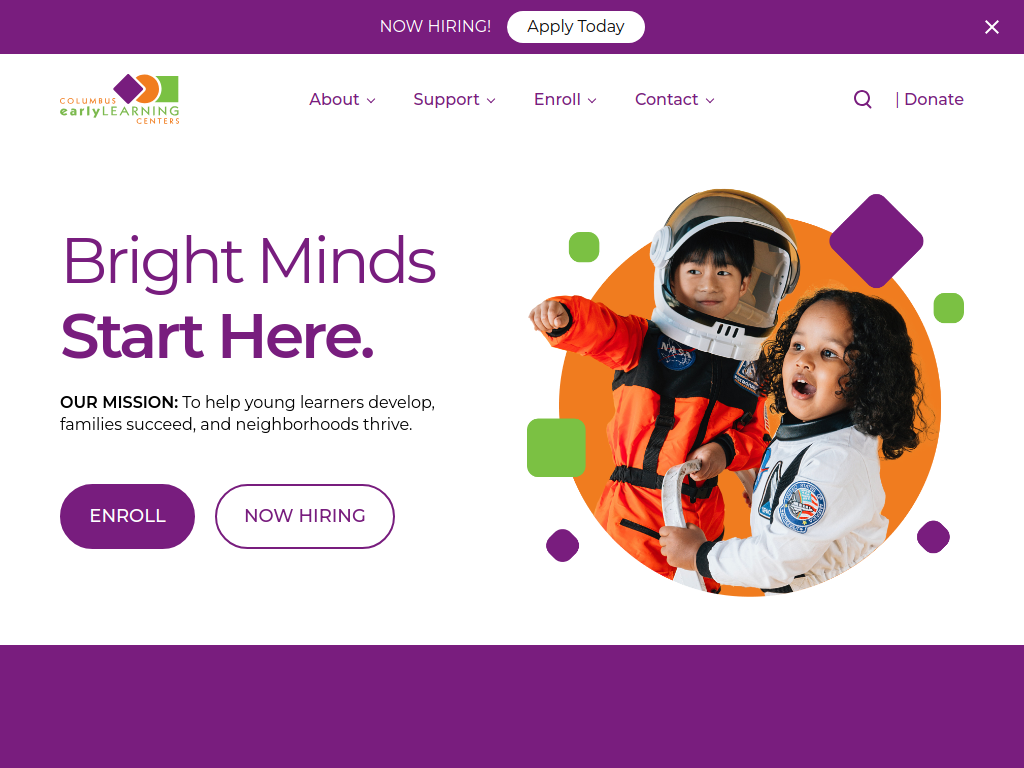
Task: Click the search magnifier icon
Action: [x=862, y=99]
